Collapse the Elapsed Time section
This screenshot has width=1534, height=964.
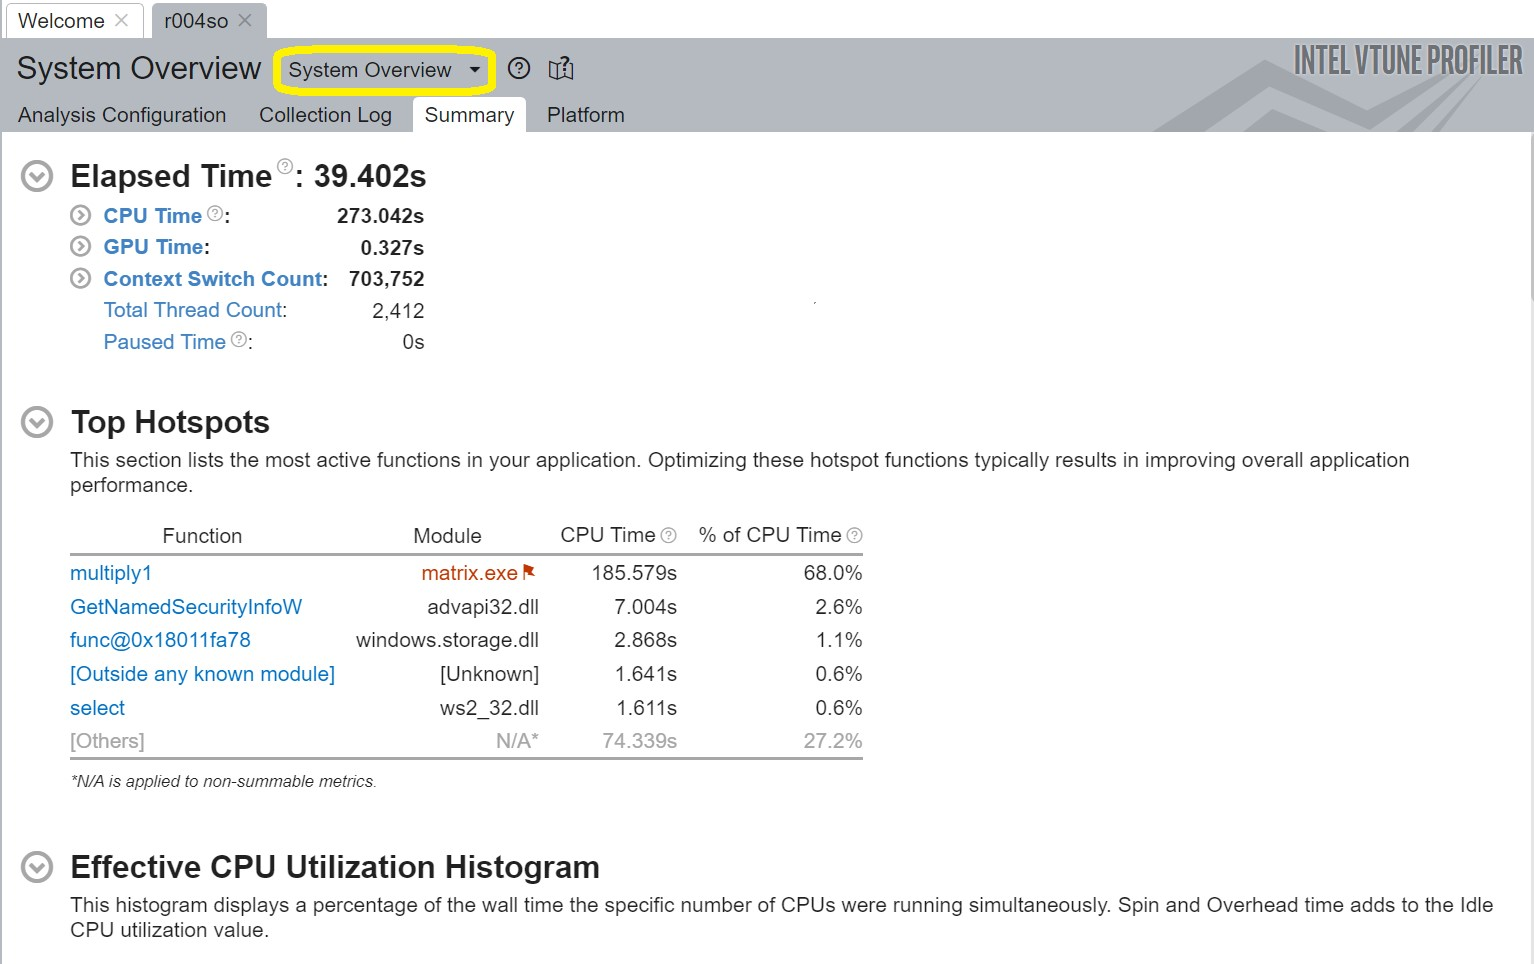point(37,177)
